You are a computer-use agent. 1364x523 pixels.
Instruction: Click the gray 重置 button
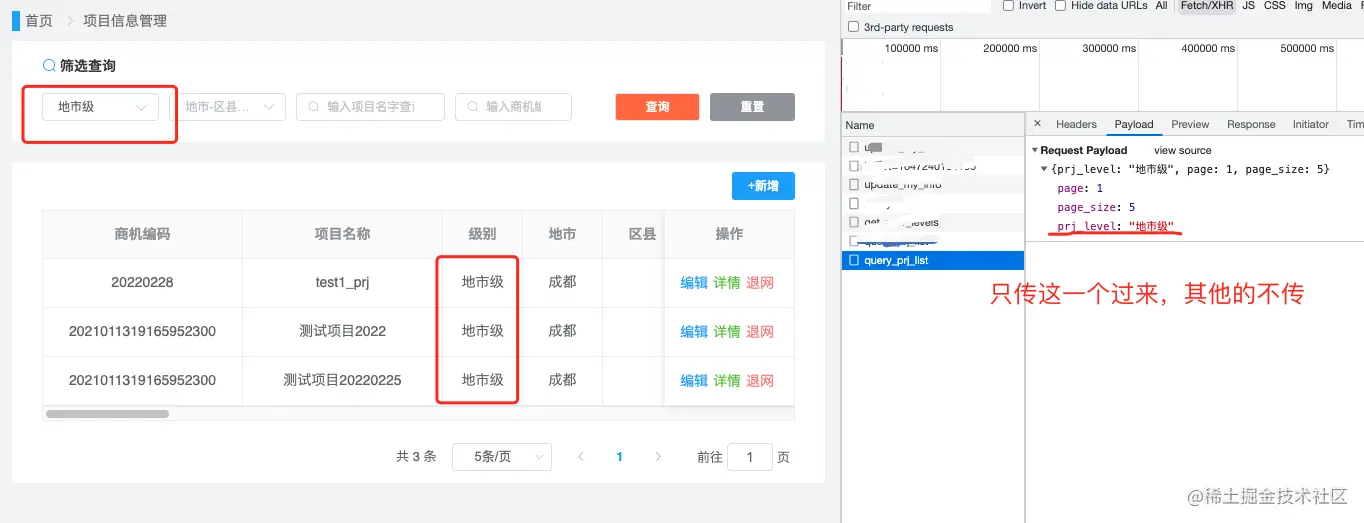pyautogui.click(x=752, y=107)
